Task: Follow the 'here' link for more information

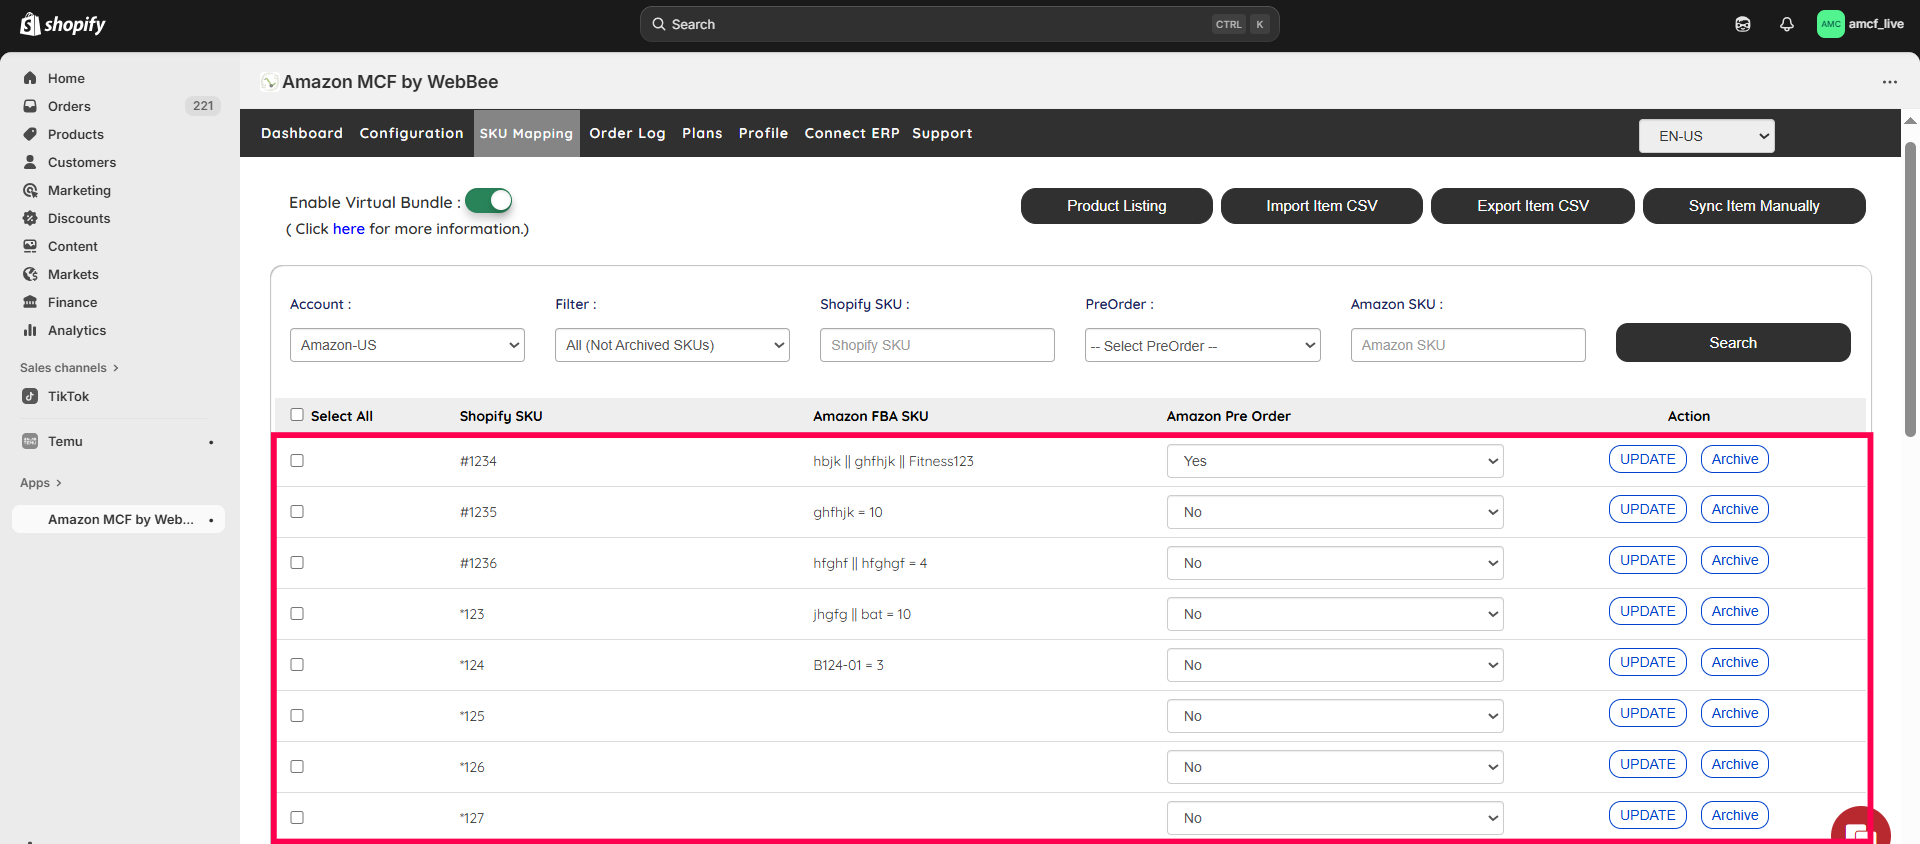Action: coord(348,229)
